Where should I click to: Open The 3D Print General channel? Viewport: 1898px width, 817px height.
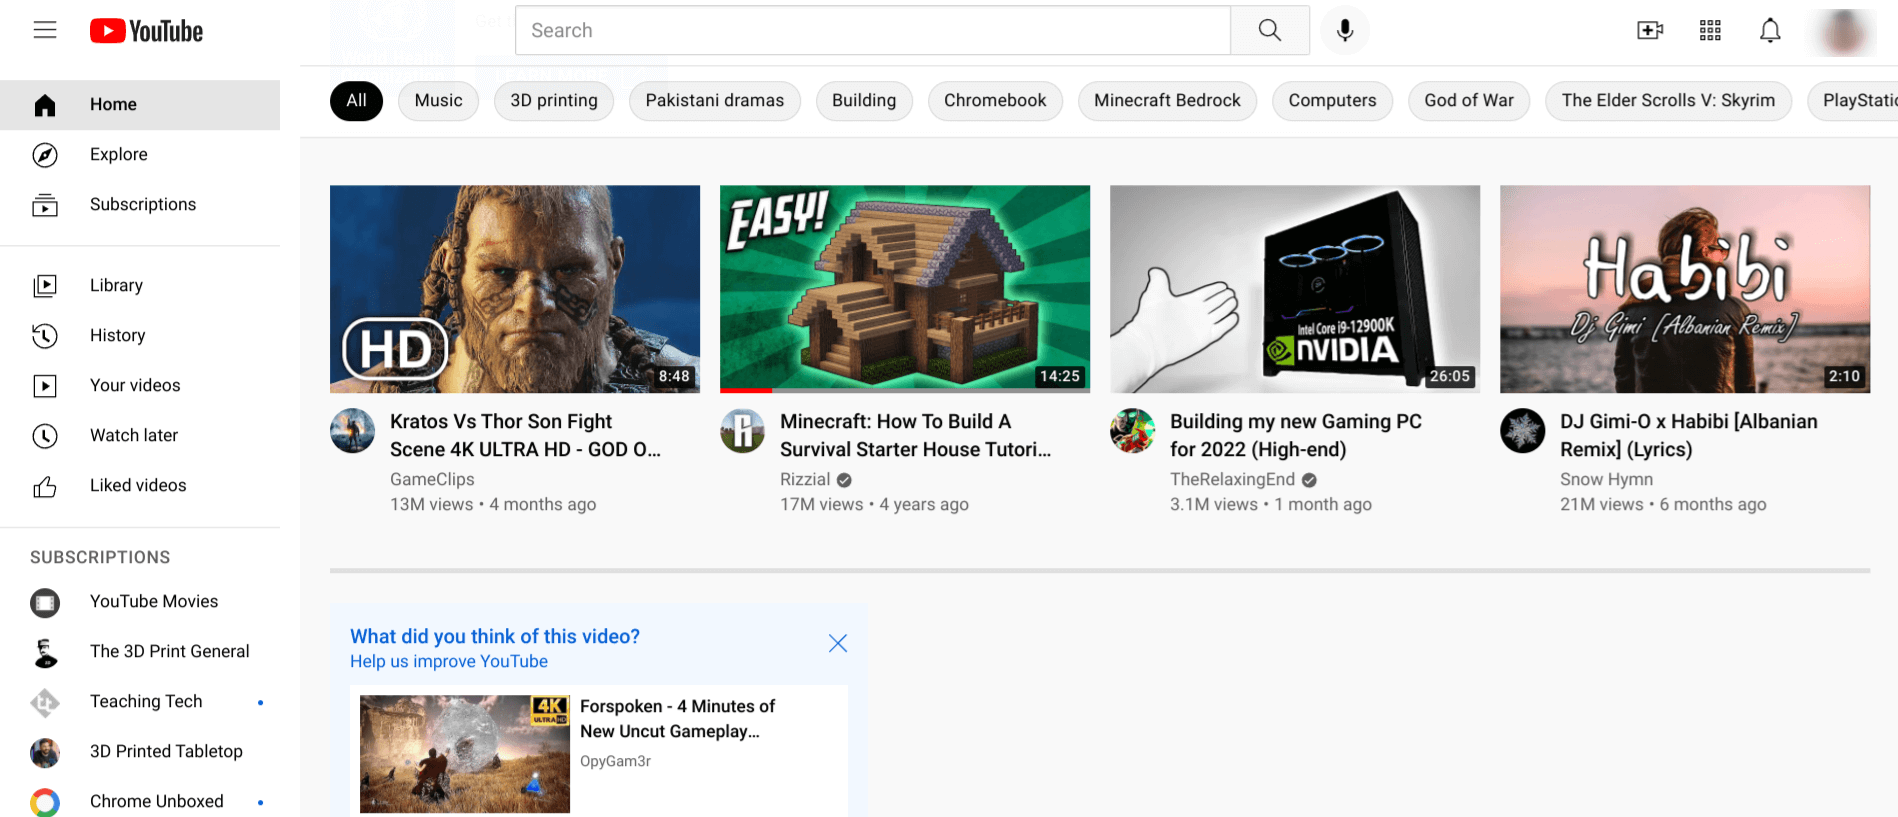click(140, 652)
